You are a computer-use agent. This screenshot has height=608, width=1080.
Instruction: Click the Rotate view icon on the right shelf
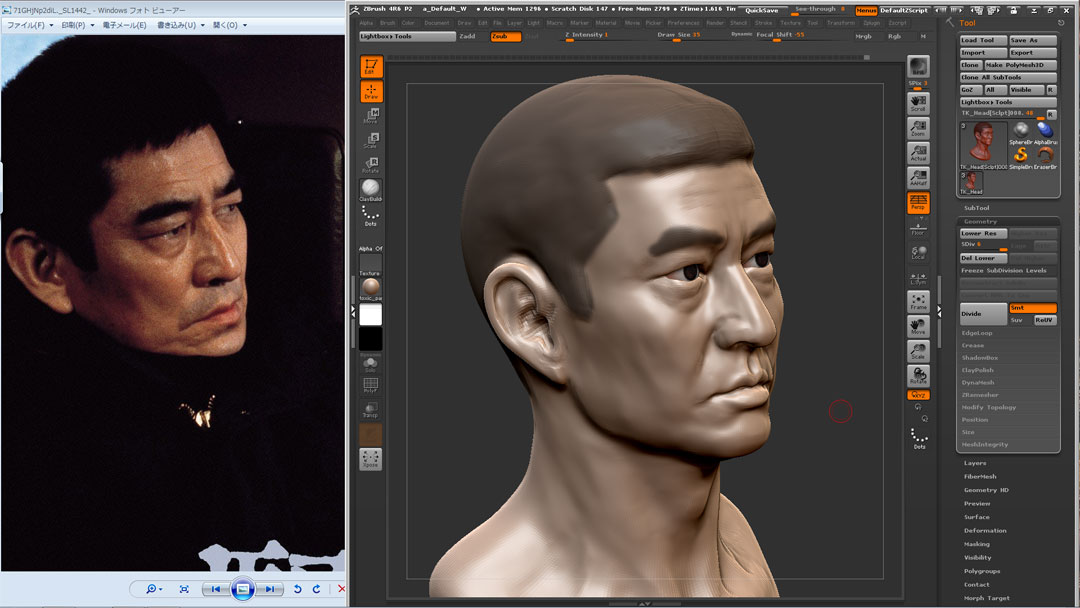coord(918,376)
